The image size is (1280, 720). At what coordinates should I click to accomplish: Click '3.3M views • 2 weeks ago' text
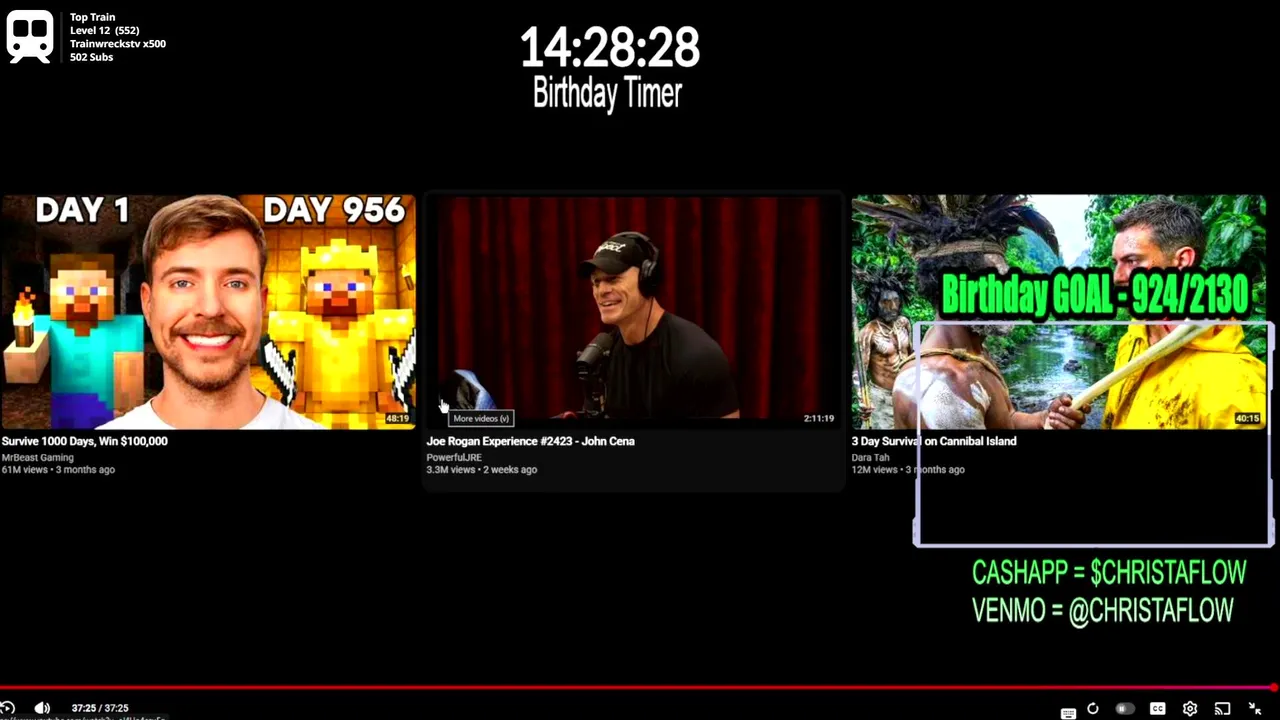(x=482, y=469)
